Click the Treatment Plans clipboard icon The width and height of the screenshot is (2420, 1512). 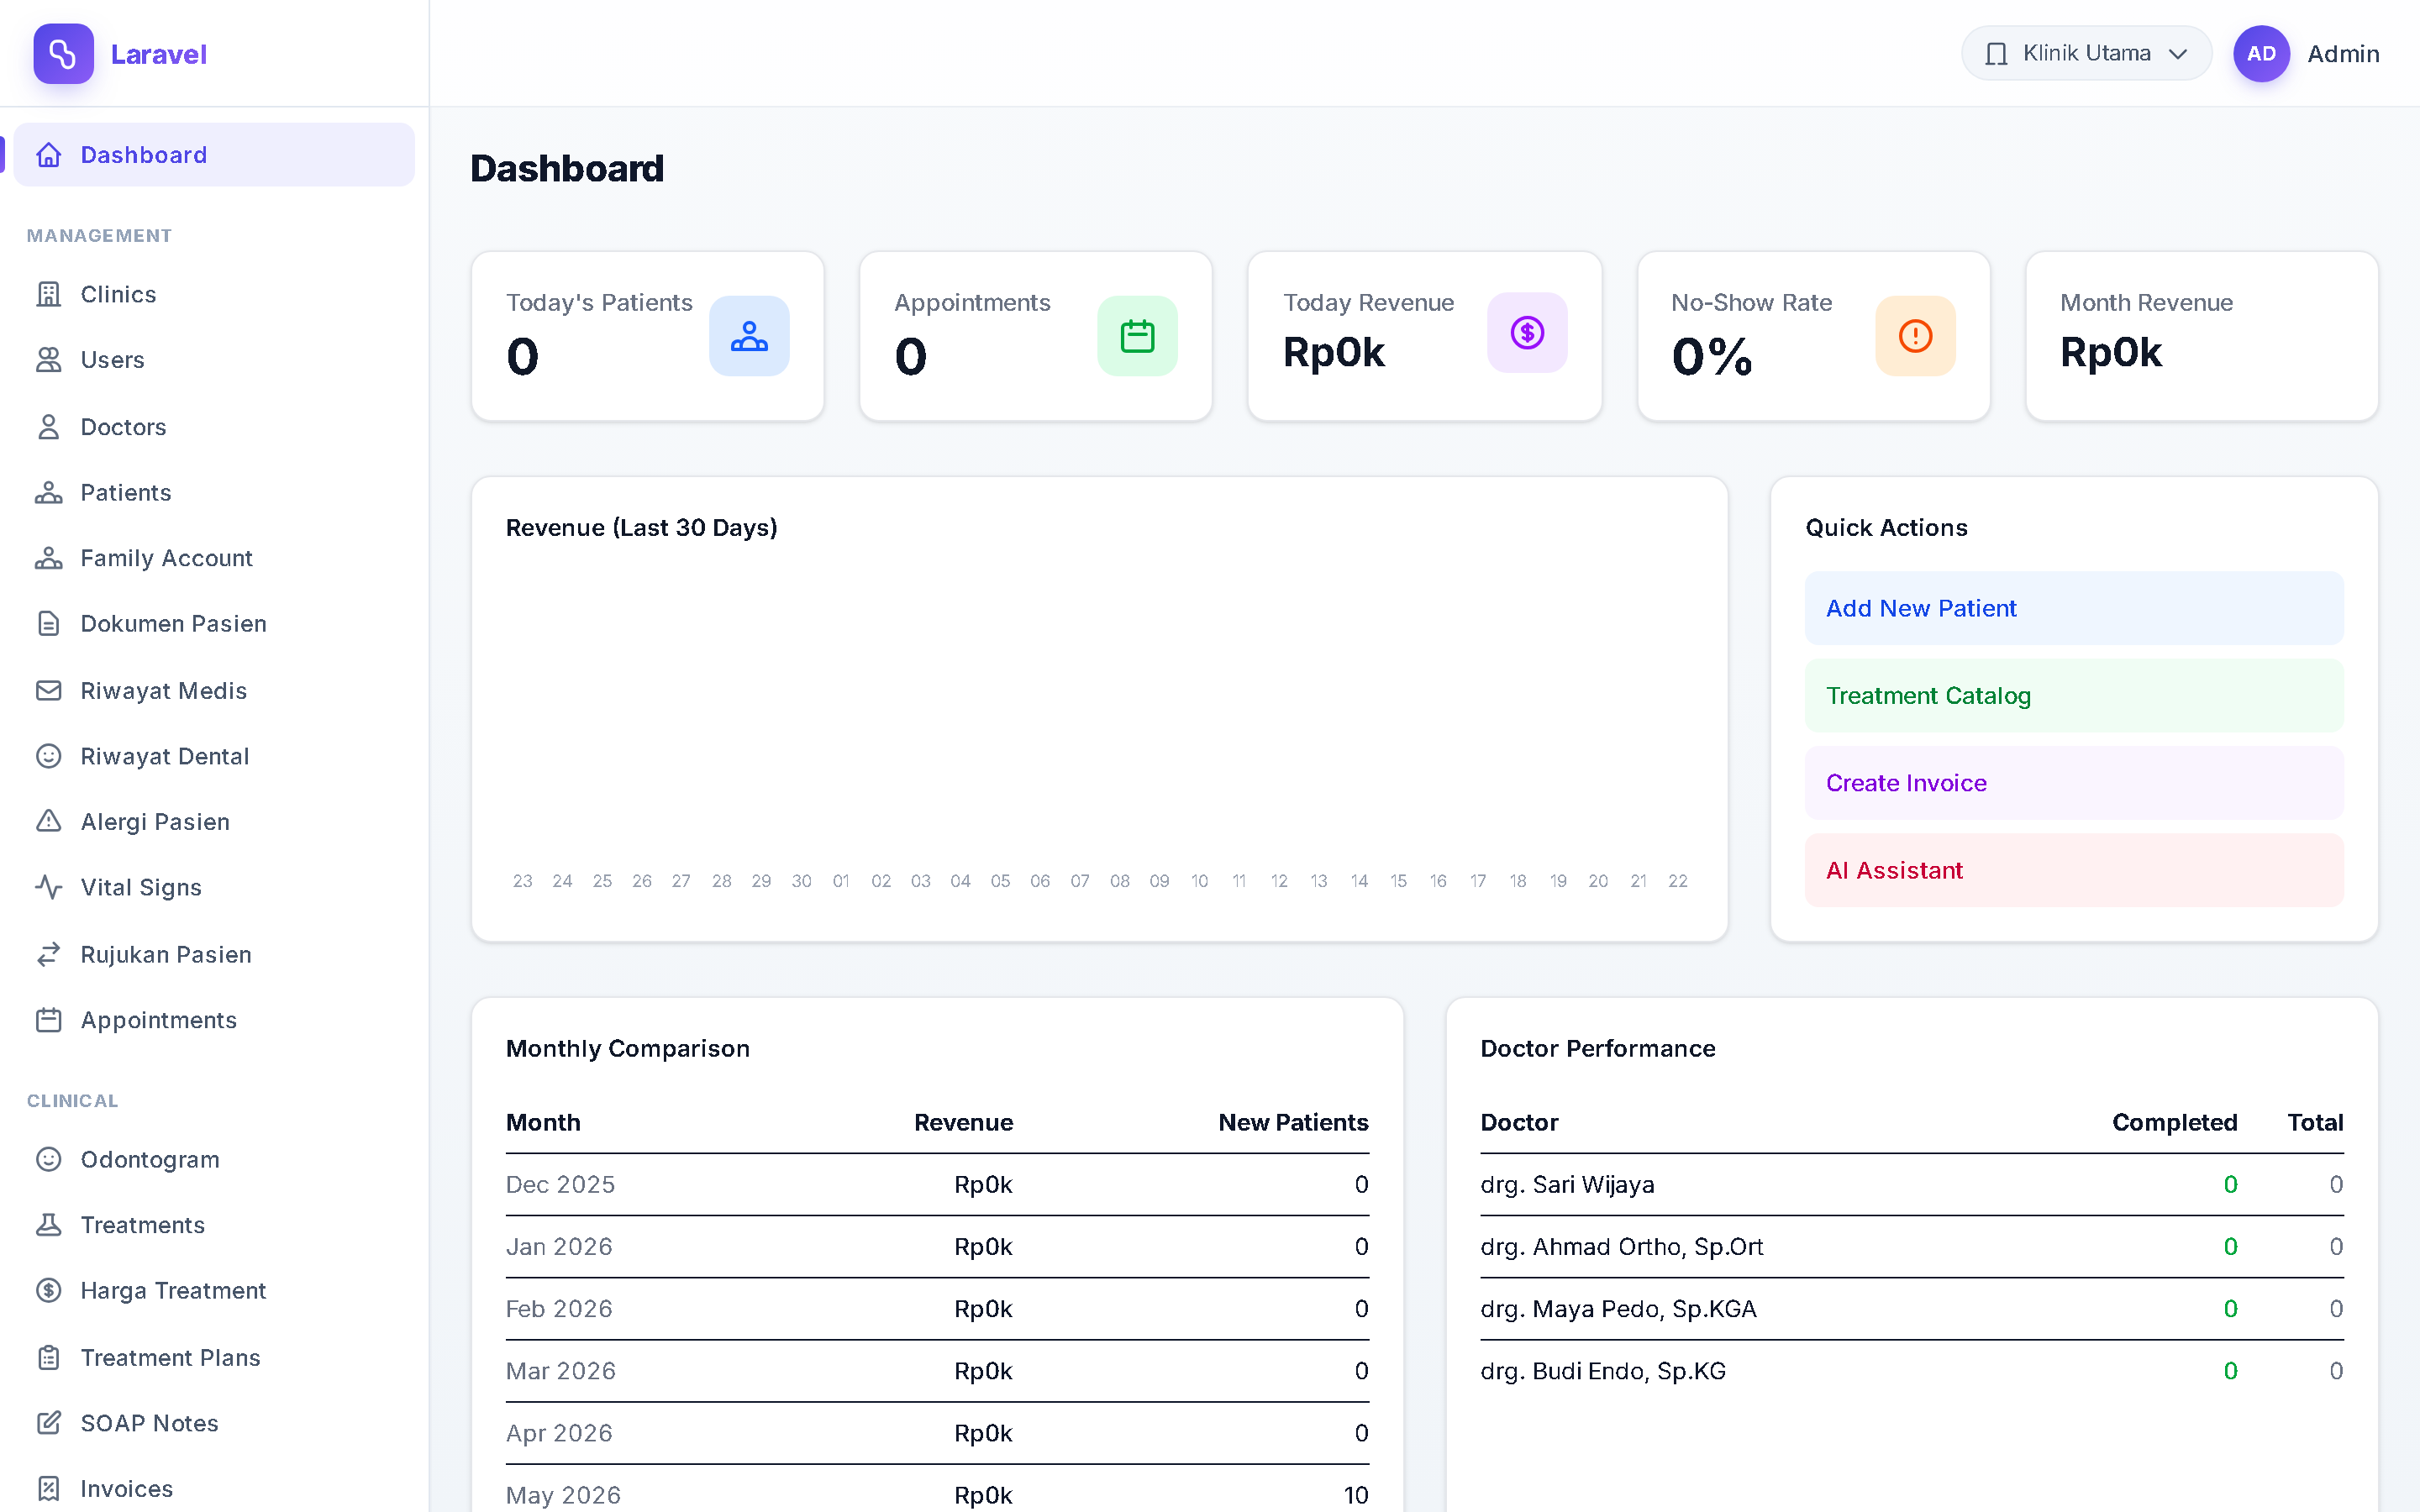(49, 1358)
